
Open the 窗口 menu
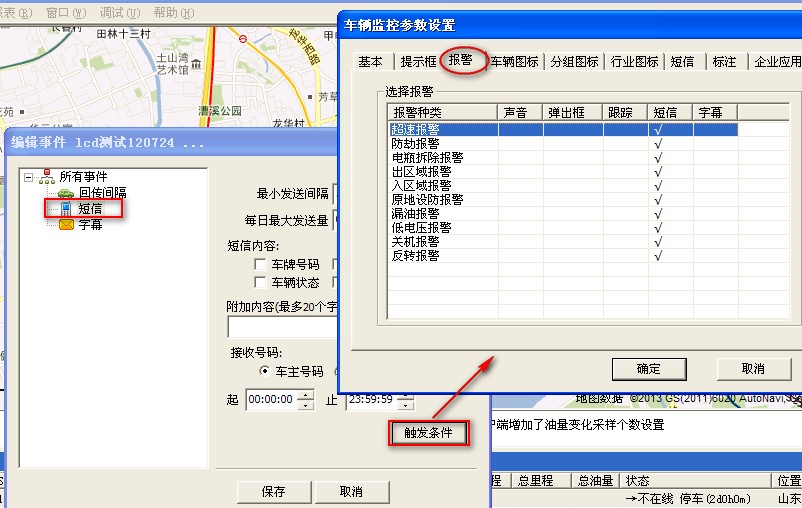pos(65,13)
